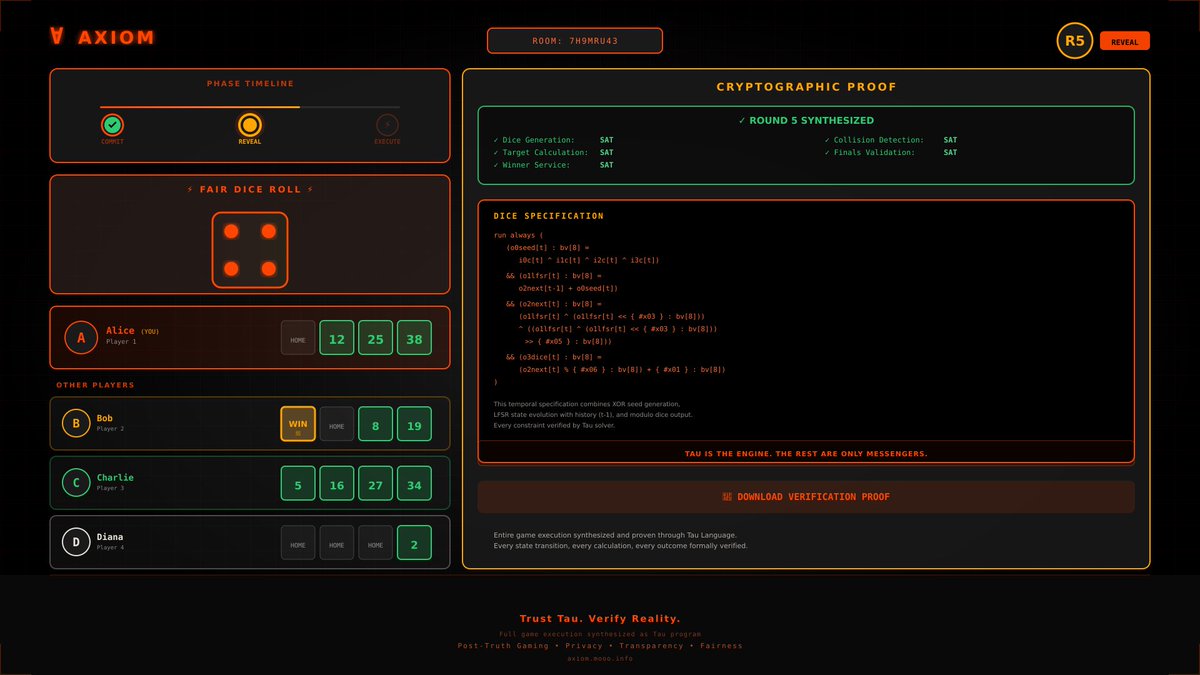Click the active Reveal phase circle icon
This screenshot has height=675, width=1200.
pos(249,127)
